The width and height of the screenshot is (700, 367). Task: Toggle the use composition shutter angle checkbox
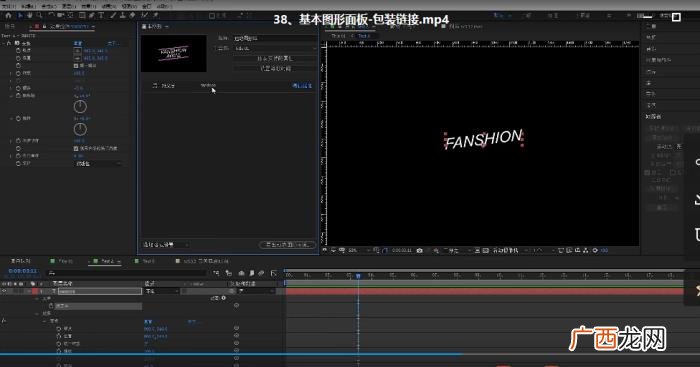[76, 148]
